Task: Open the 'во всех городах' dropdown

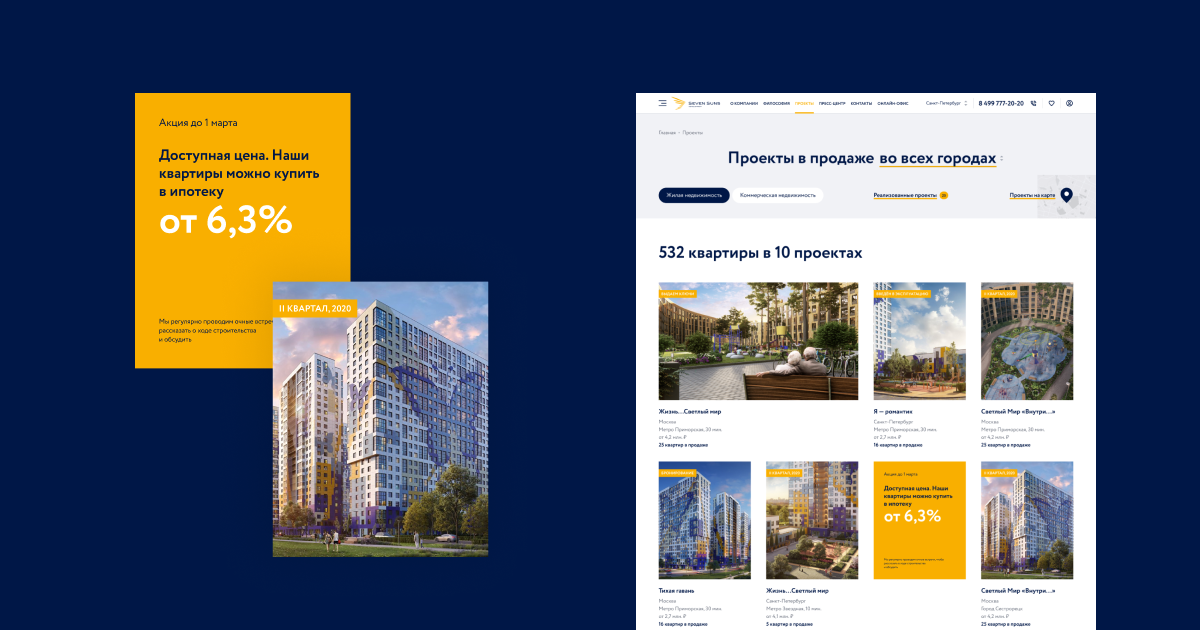Action: coord(940,158)
